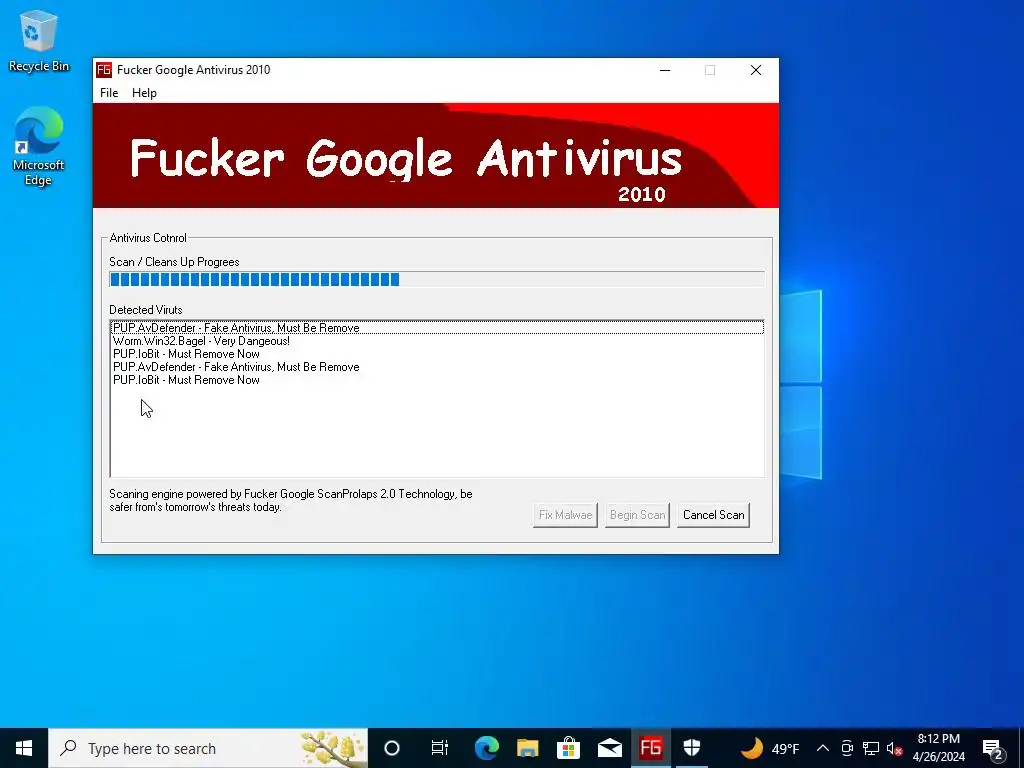1024x768 pixels.
Task: Open the Mail app from the taskbar
Action: tap(609, 748)
